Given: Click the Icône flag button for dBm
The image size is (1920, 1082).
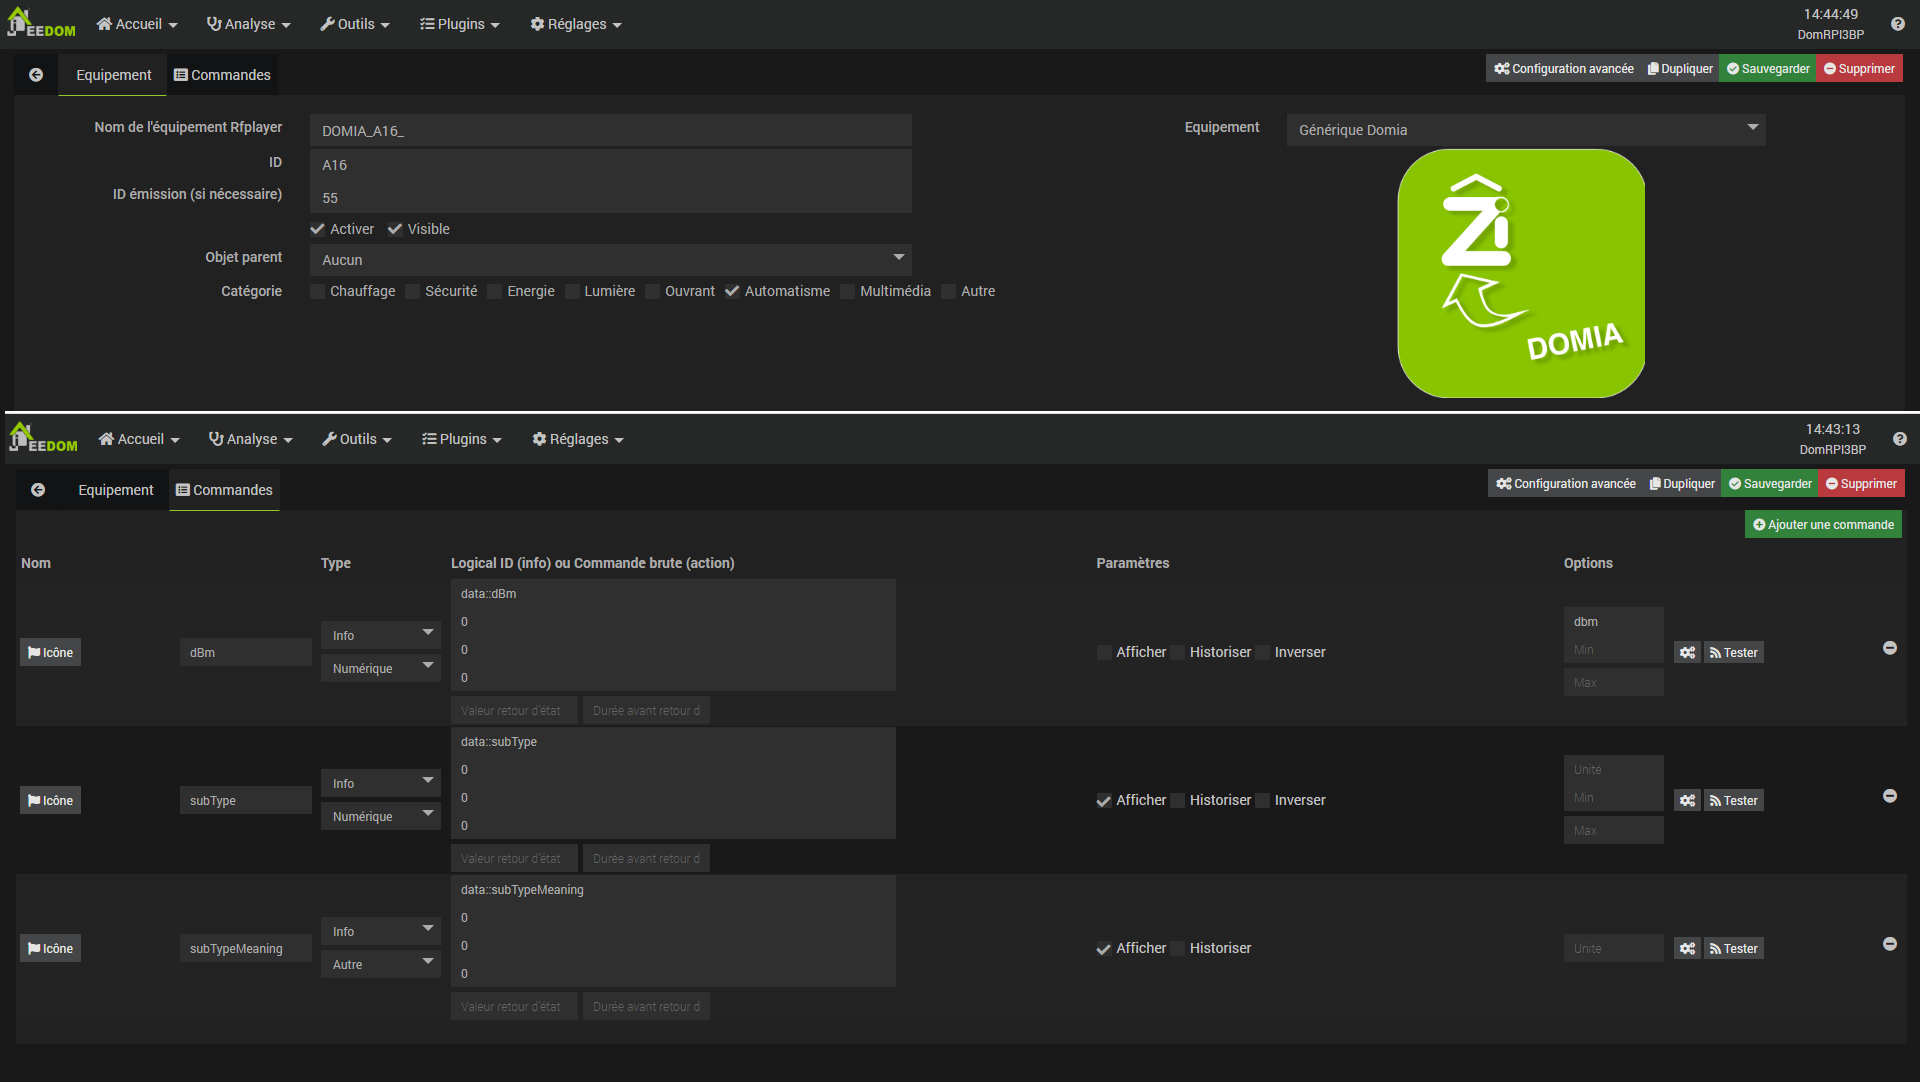Looking at the screenshot, I should click(51, 653).
